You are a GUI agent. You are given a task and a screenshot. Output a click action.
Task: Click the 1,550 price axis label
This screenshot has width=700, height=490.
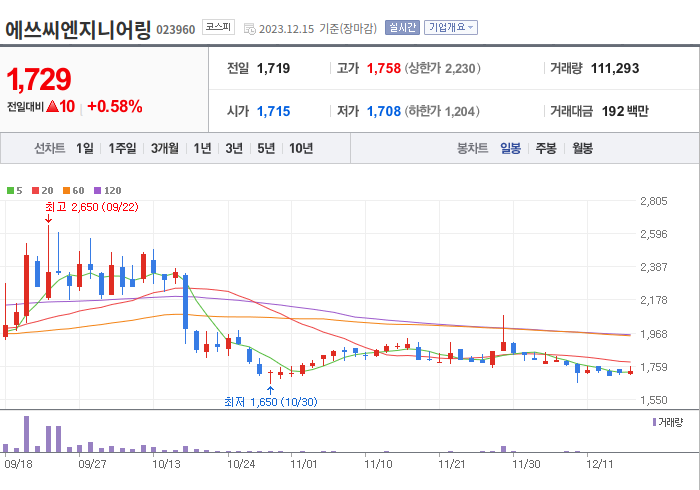point(654,400)
